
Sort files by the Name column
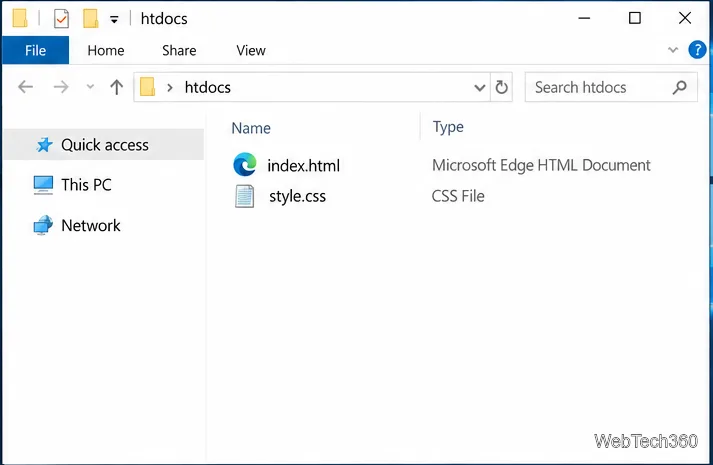pos(251,128)
